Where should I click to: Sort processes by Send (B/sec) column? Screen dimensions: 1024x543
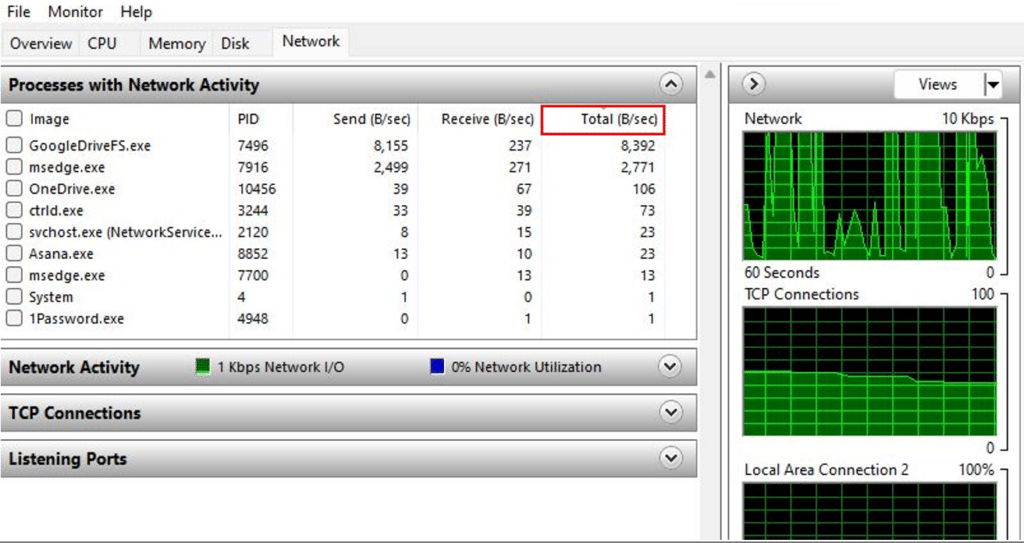tap(371, 120)
